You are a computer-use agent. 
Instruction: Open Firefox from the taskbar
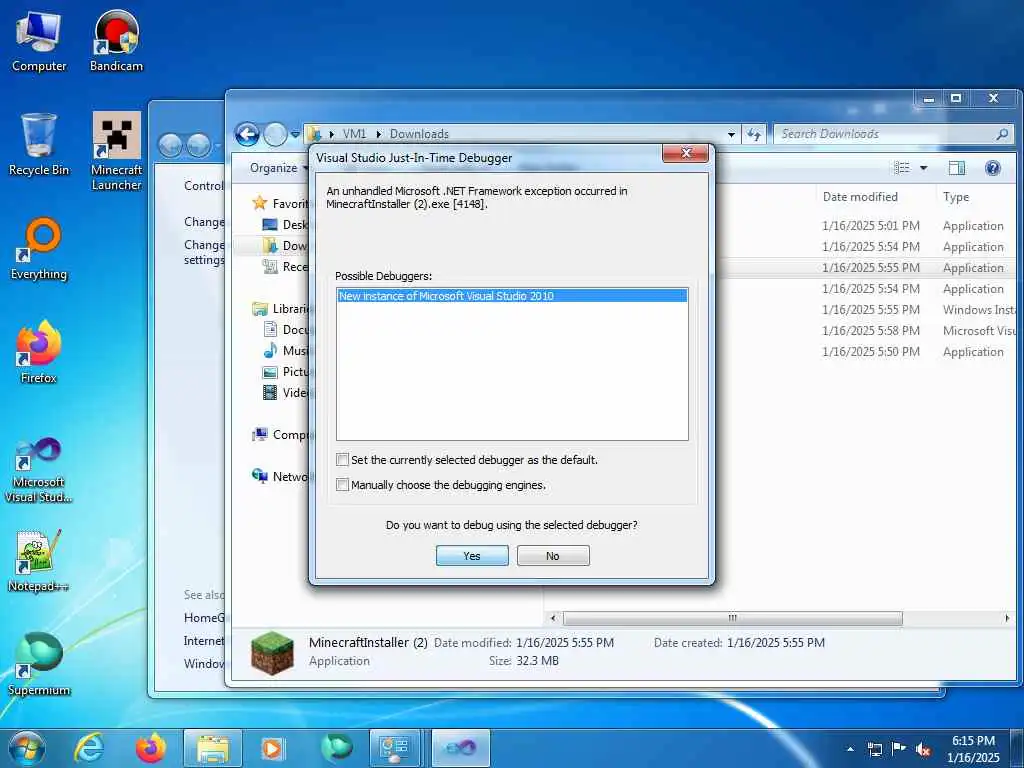pos(150,748)
